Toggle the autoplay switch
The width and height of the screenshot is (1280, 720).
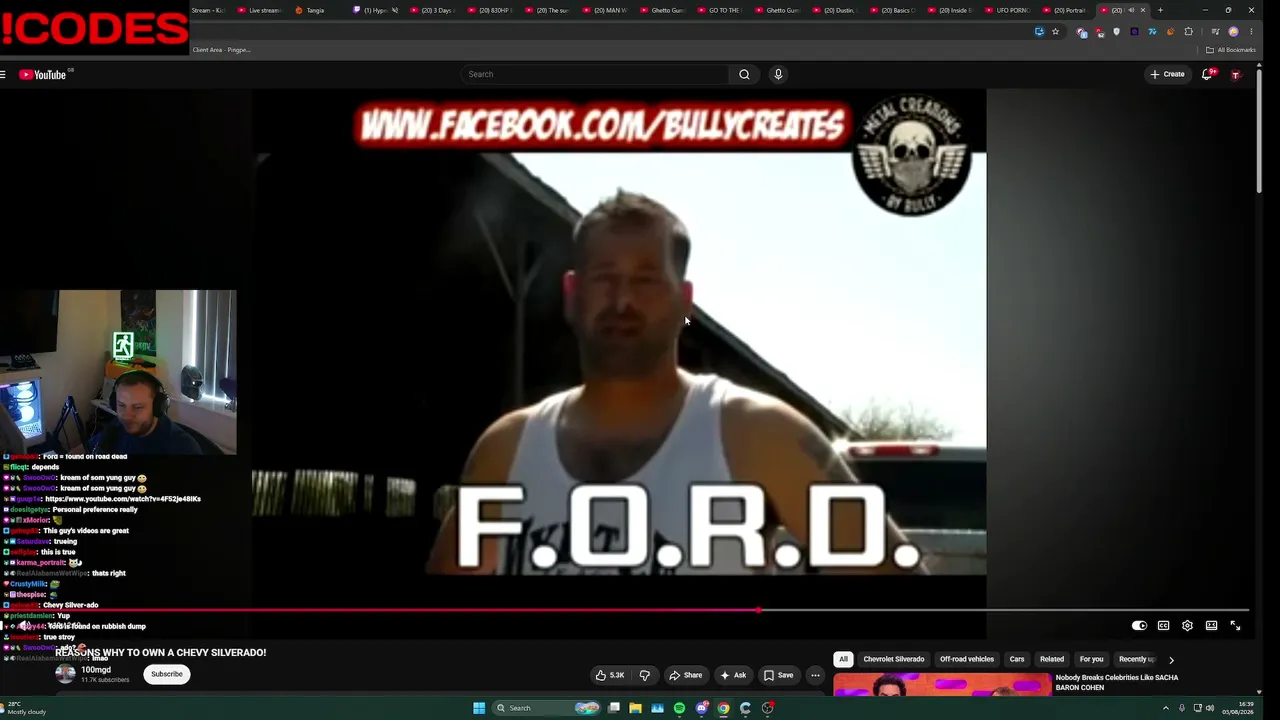(1139, 626)
